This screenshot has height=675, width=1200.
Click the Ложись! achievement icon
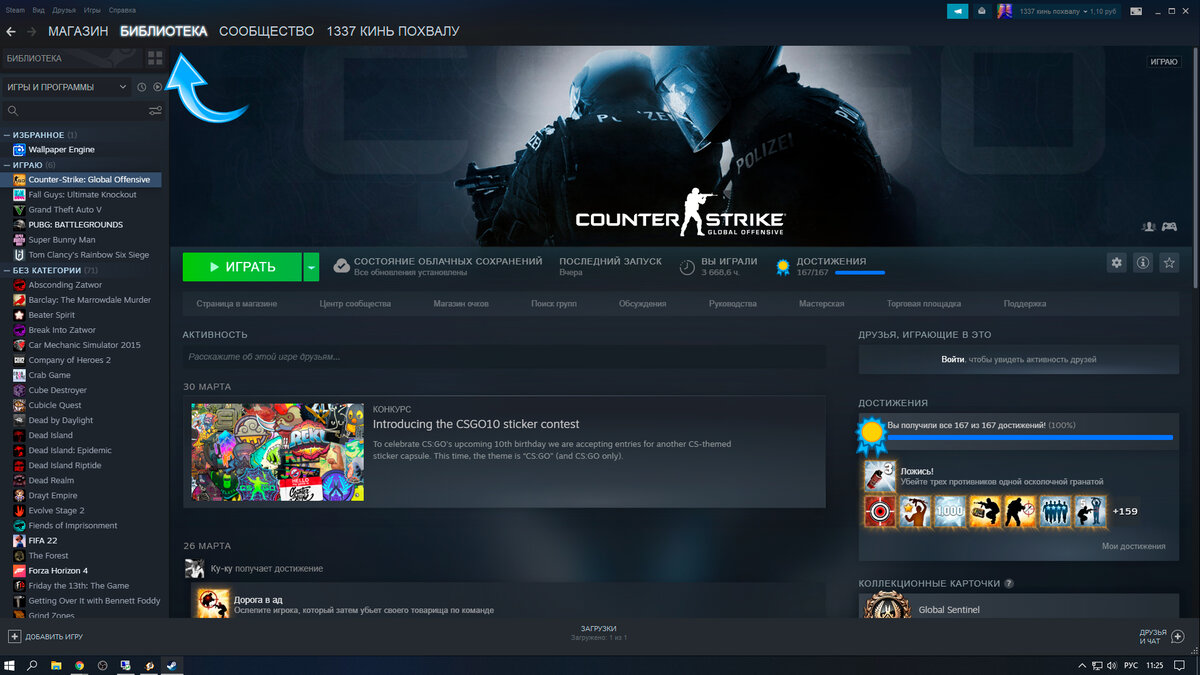[x=880, y=476]
